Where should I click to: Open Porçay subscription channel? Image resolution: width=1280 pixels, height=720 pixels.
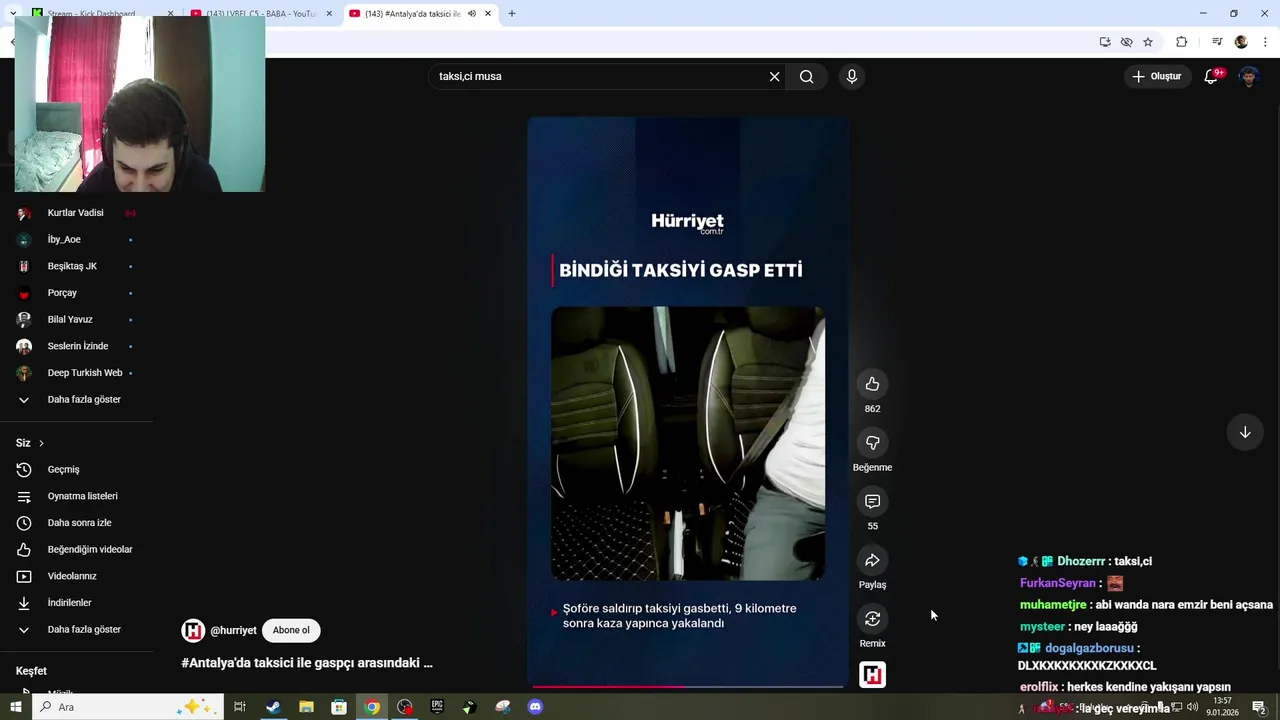click(77, 293)
